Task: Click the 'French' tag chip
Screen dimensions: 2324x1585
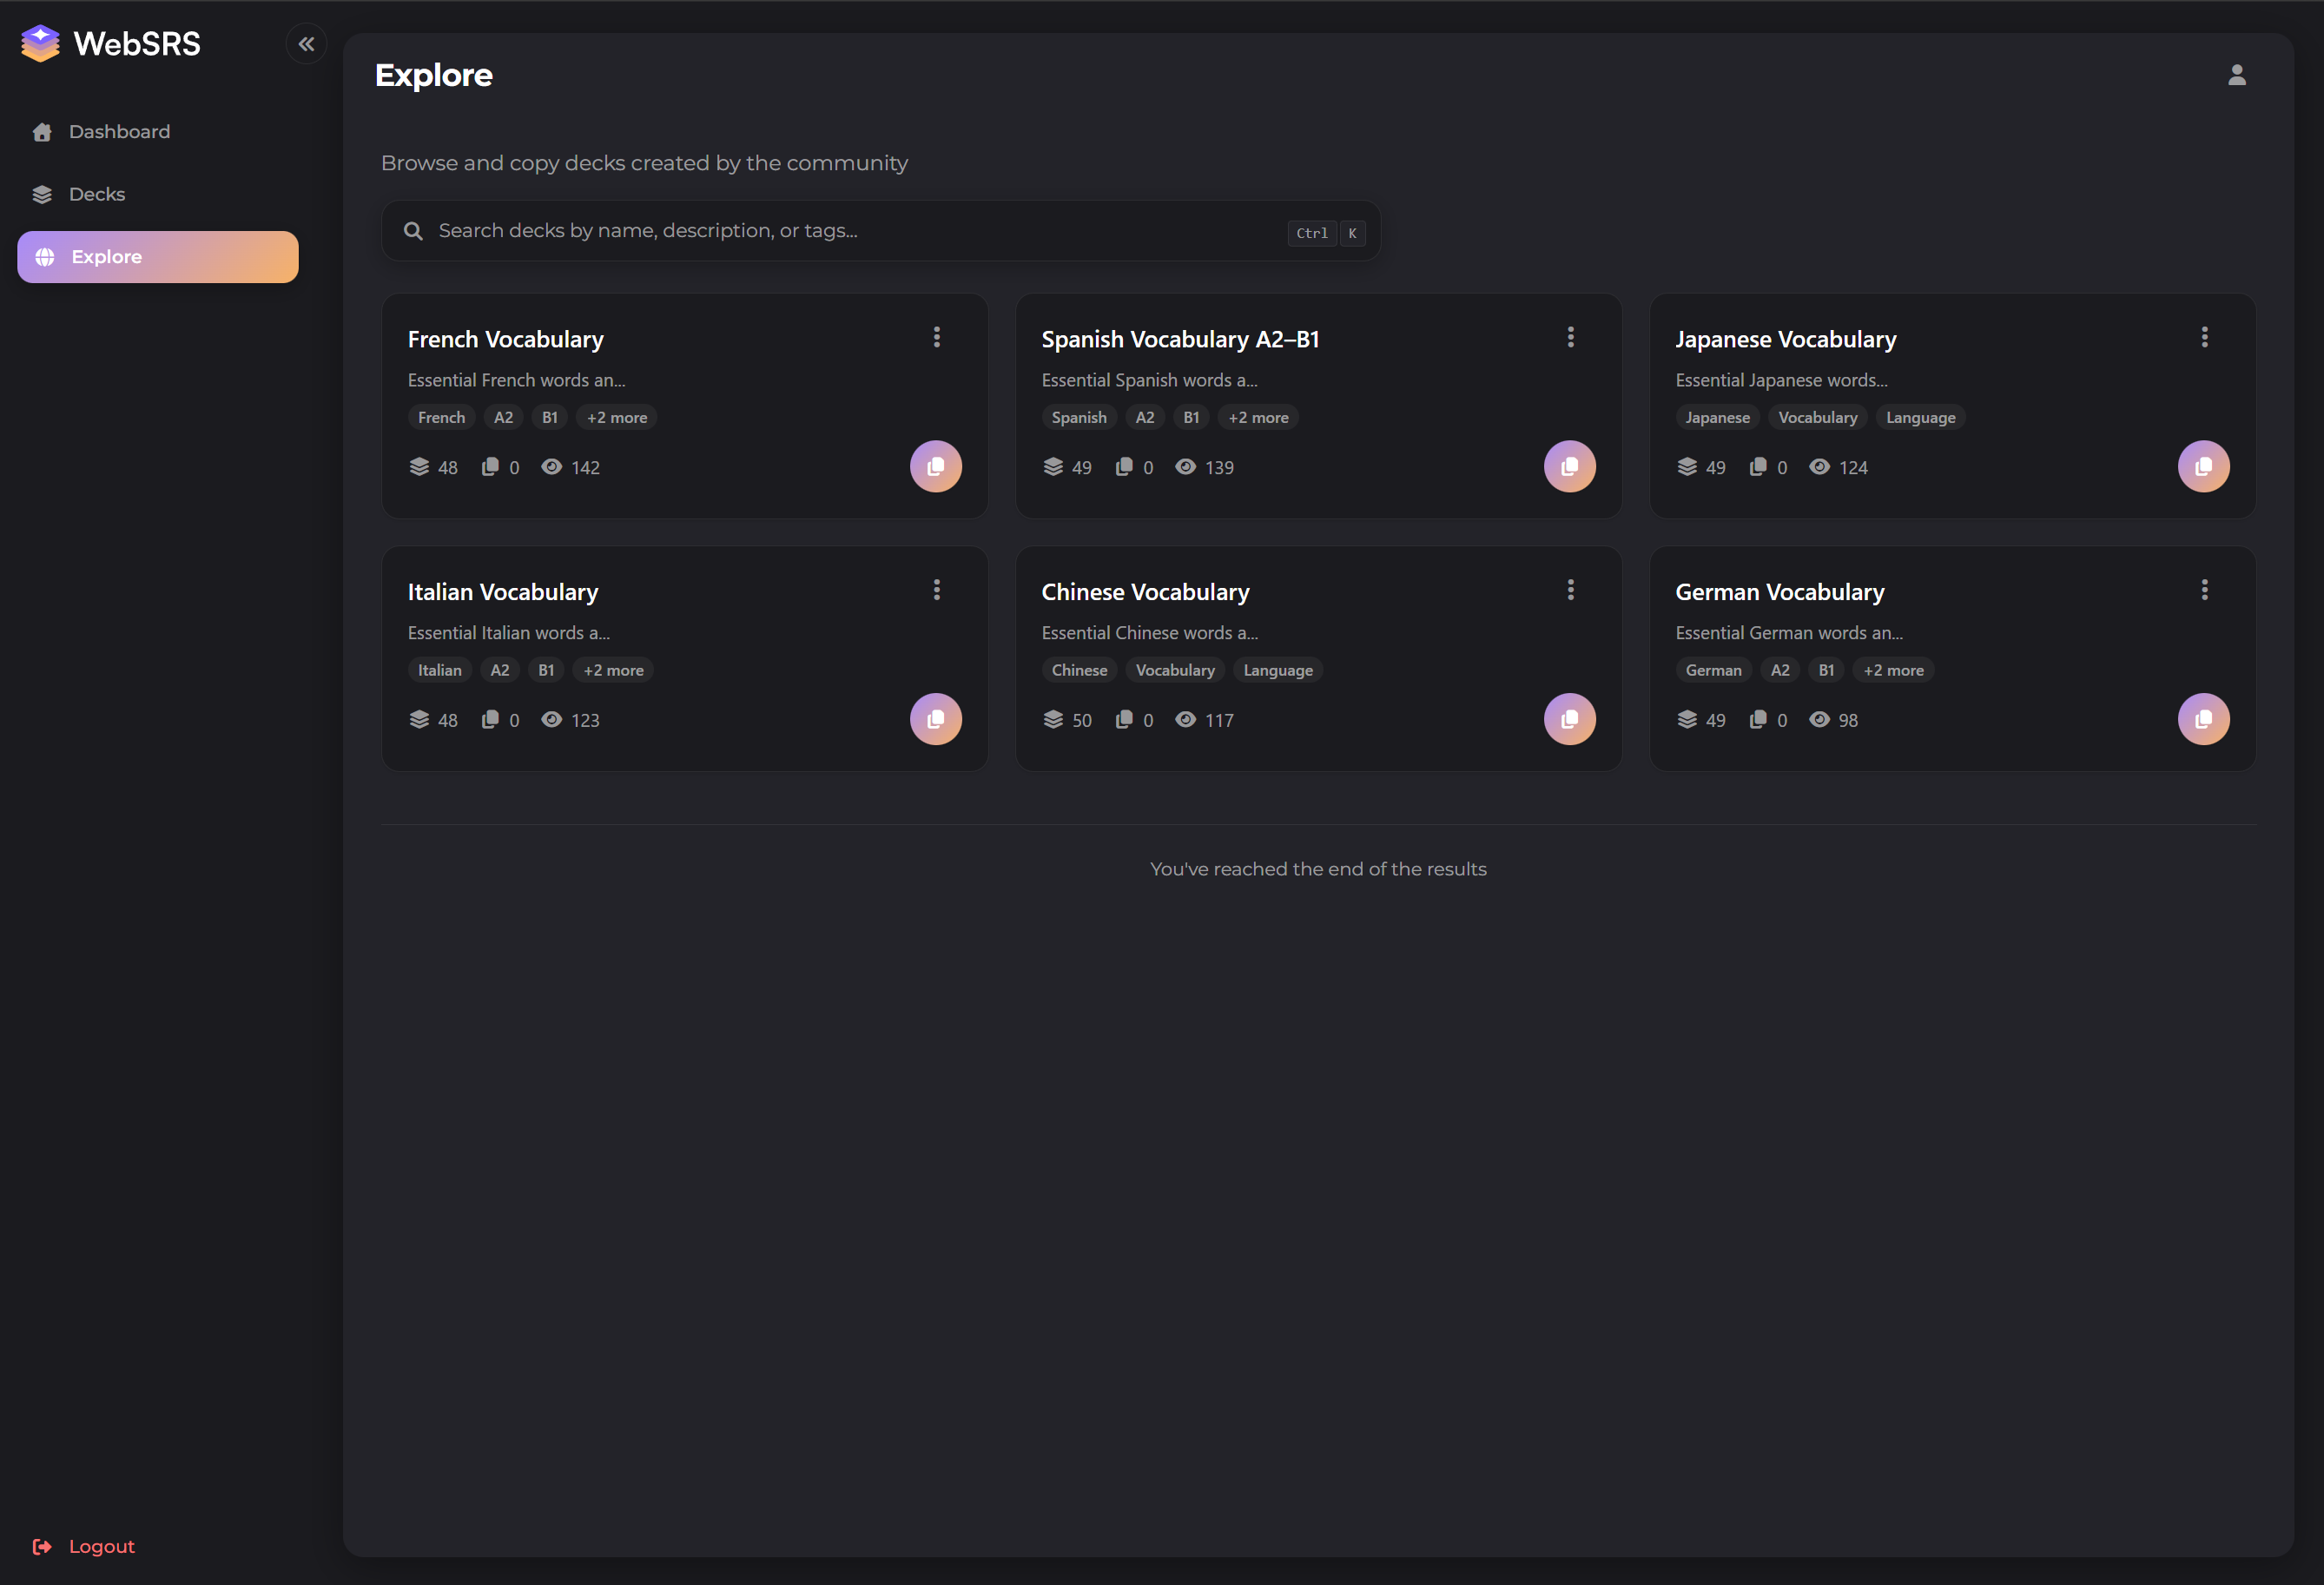Action: pos(441,418)
